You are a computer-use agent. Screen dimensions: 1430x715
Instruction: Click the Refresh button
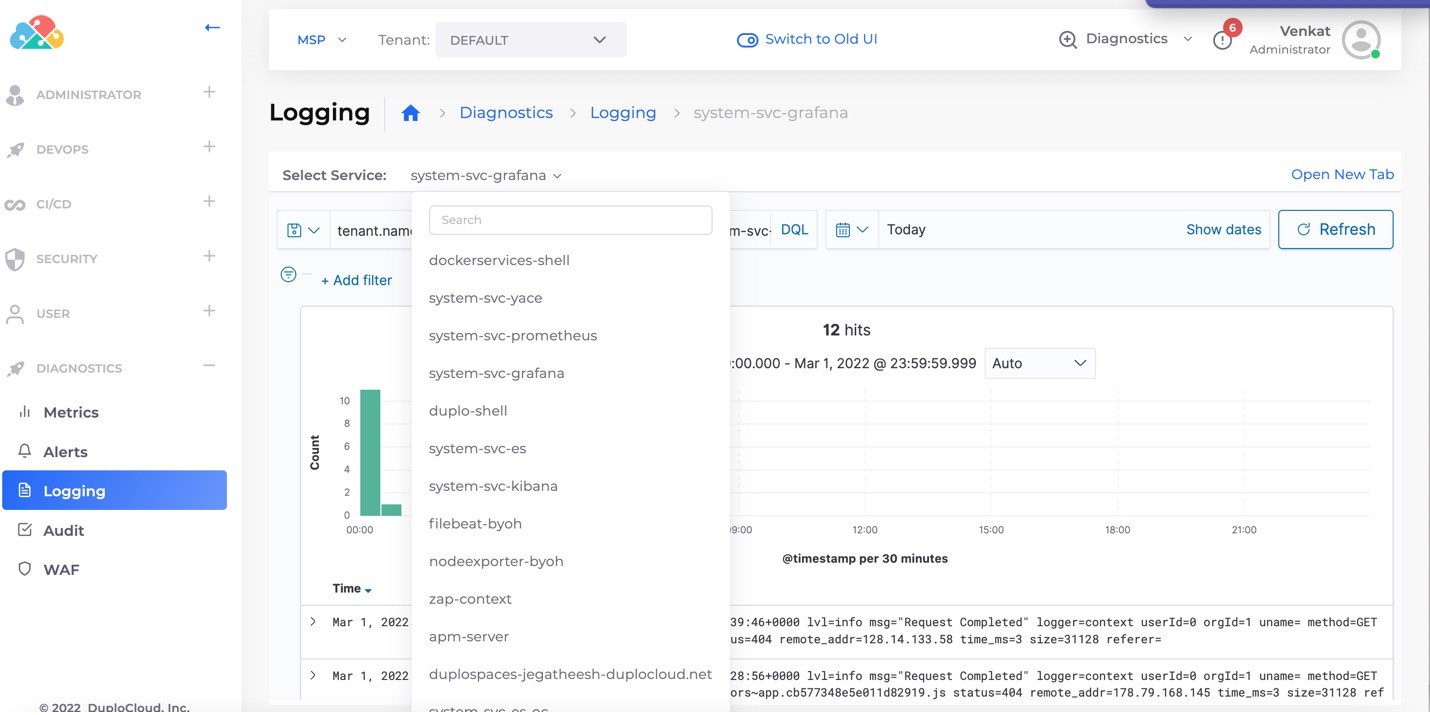(x=1335, y=229)
